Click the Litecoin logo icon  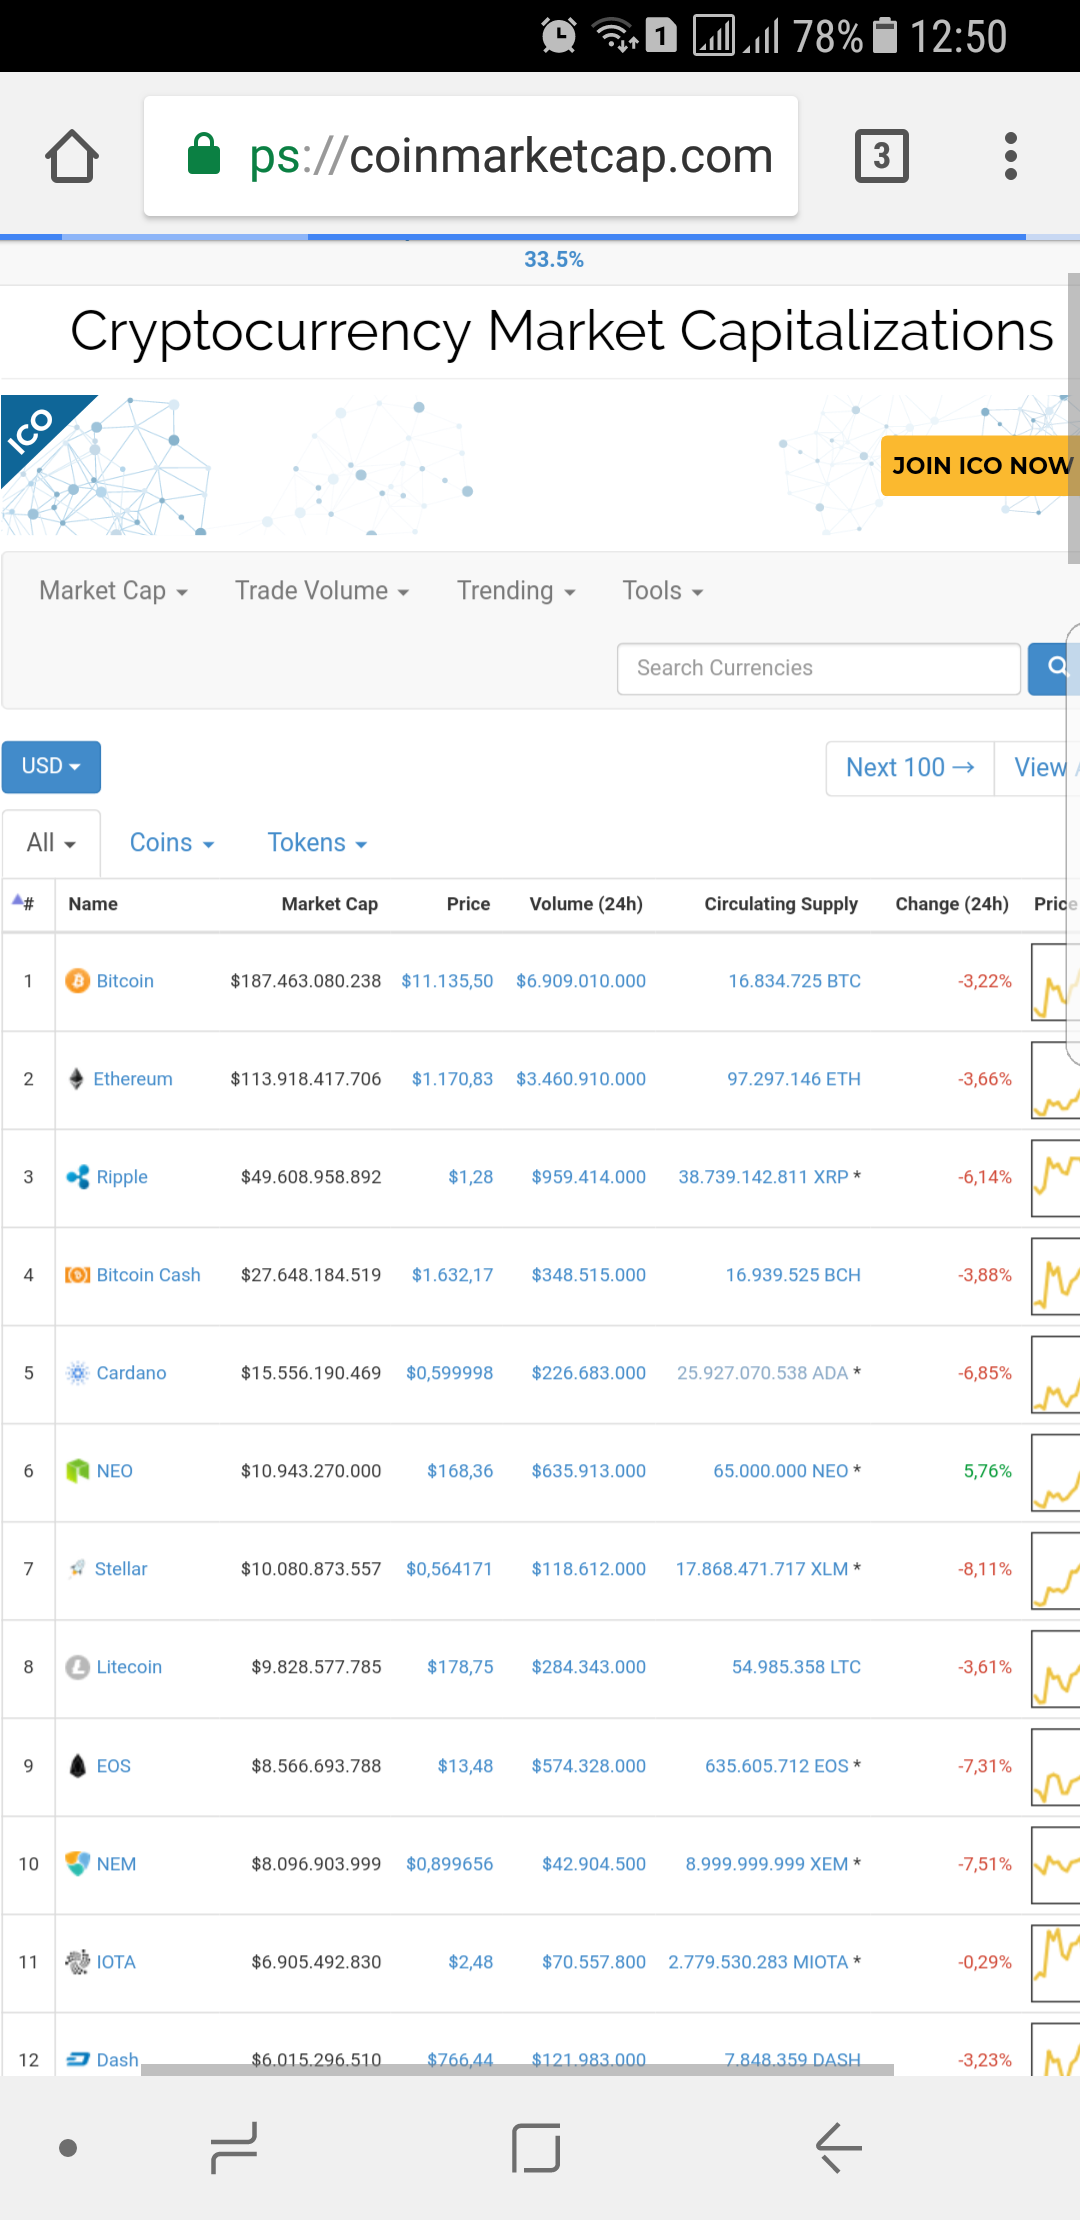click(x=77, y=1667)
